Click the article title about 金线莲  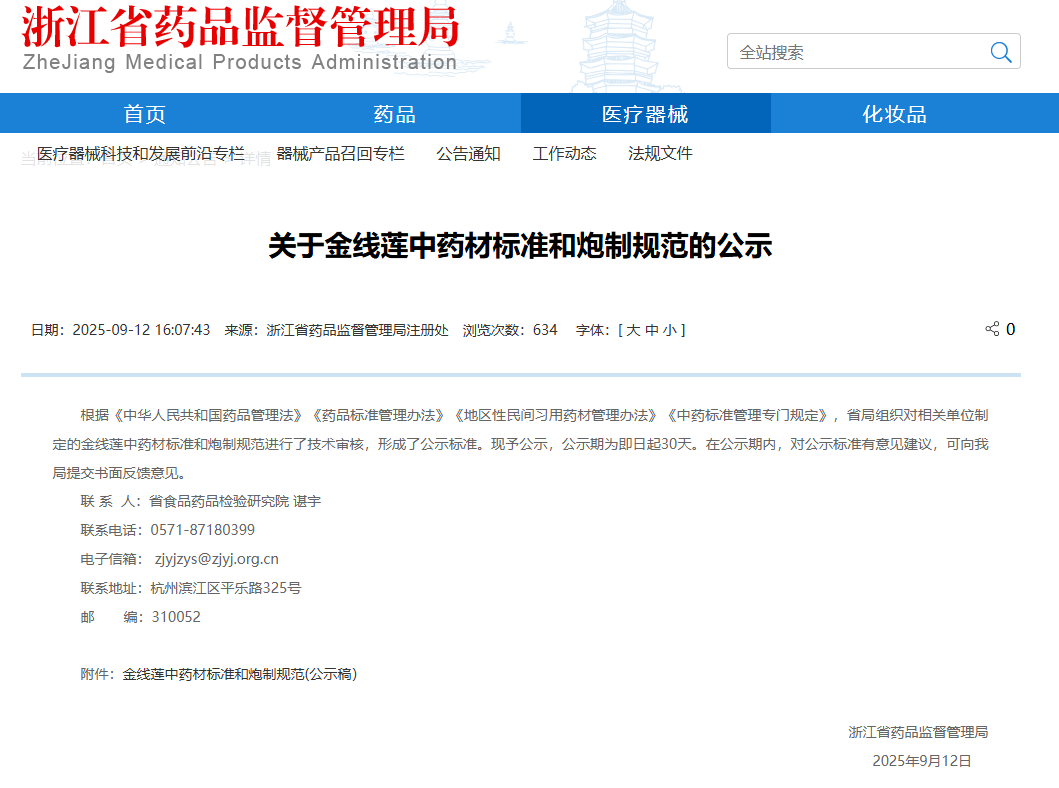coord(520,246)
